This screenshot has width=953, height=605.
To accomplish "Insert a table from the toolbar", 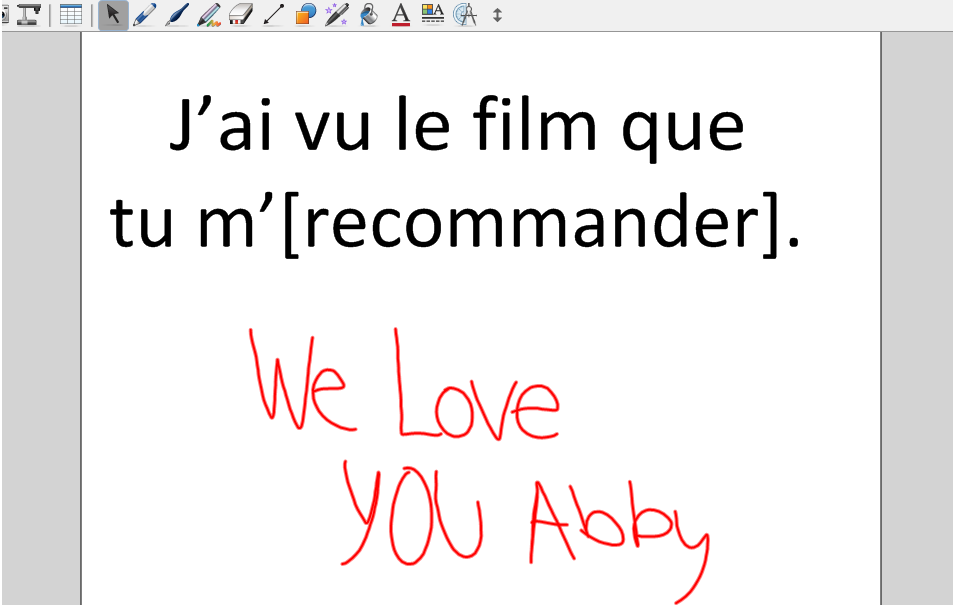I will 70,14.
